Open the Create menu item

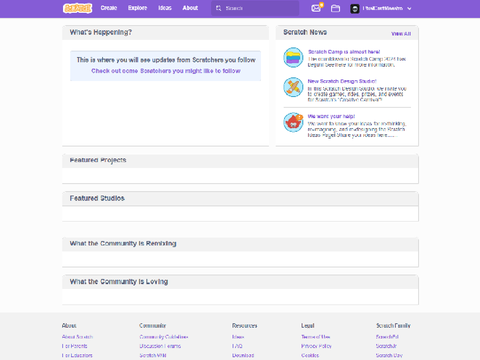tap(109, 8)
